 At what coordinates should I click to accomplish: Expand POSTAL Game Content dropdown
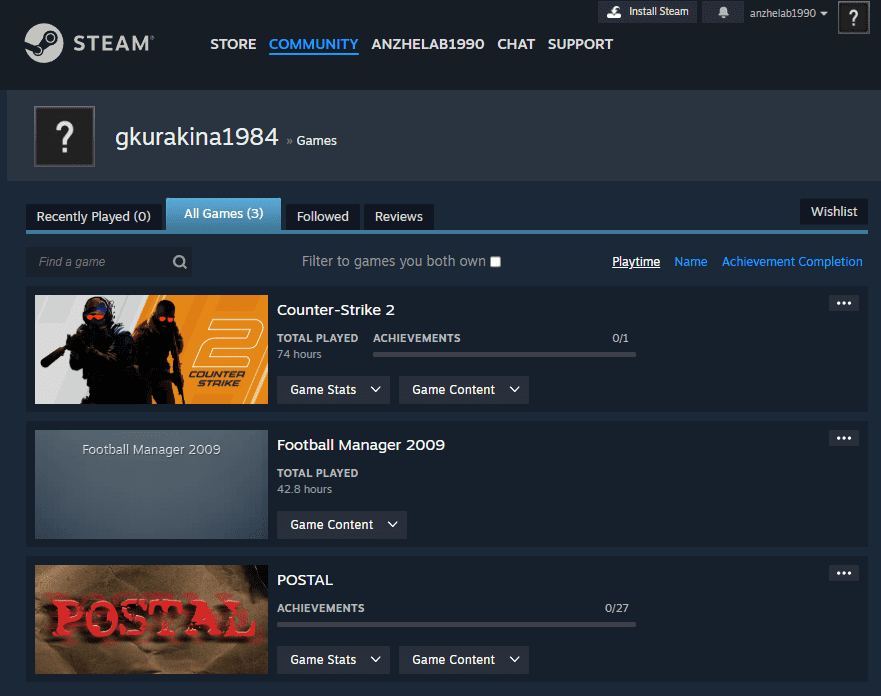(x=463, y=660)
